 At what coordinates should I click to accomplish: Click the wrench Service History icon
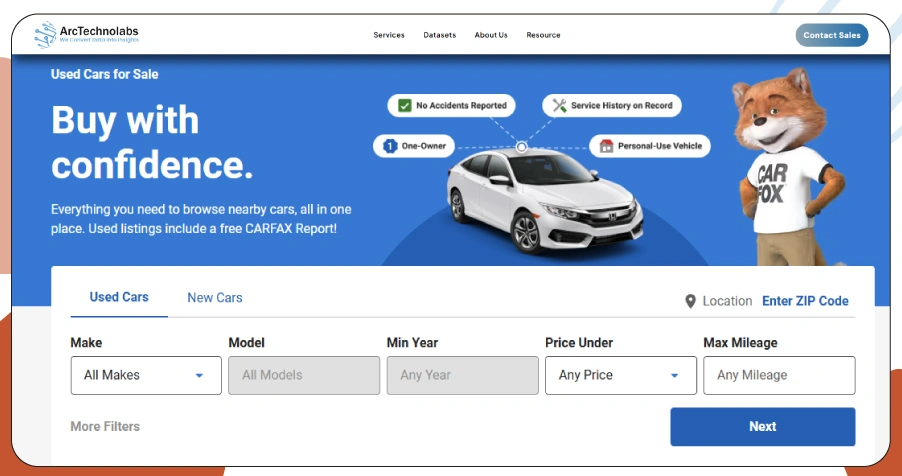pyautogui.click(x=559, y=105)
